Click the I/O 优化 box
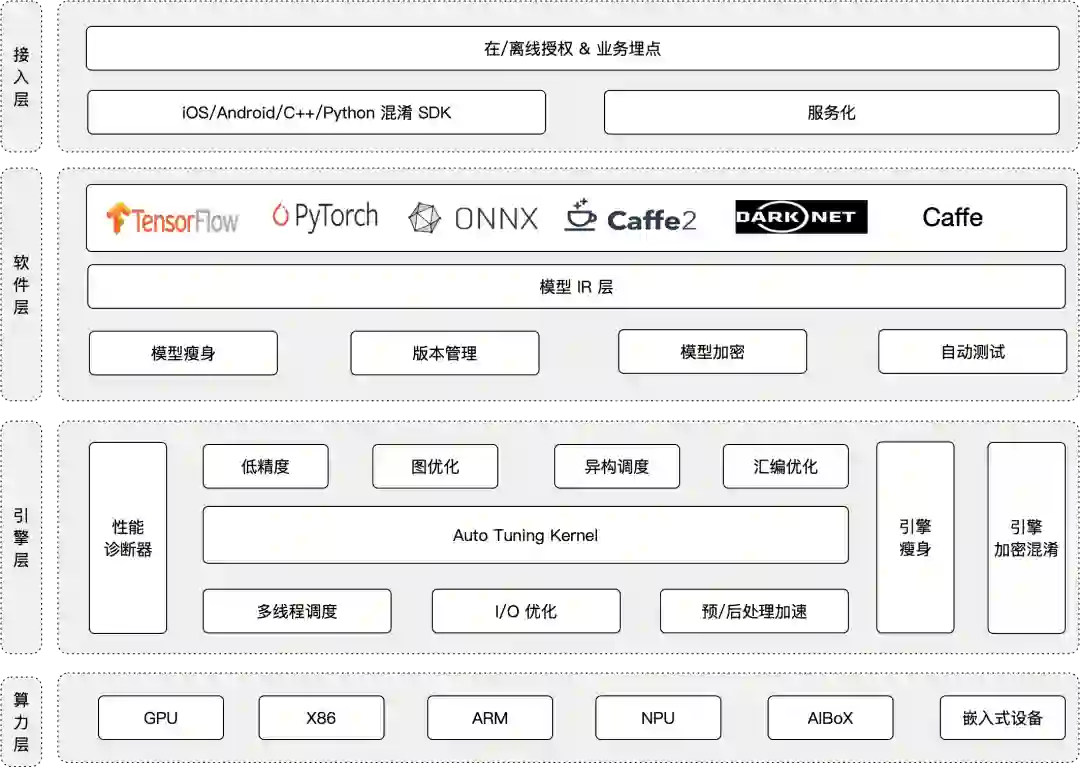 tap(526, 611)
